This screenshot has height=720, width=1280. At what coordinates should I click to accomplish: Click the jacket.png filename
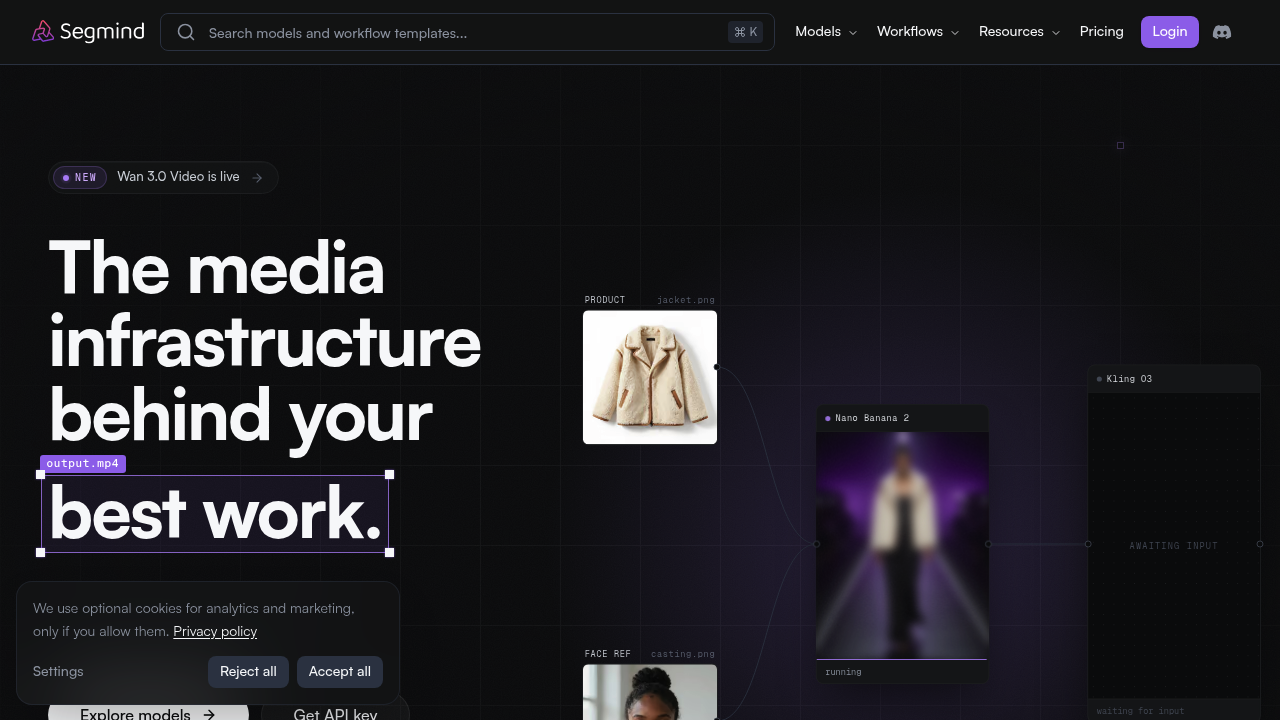coord(686,300)
